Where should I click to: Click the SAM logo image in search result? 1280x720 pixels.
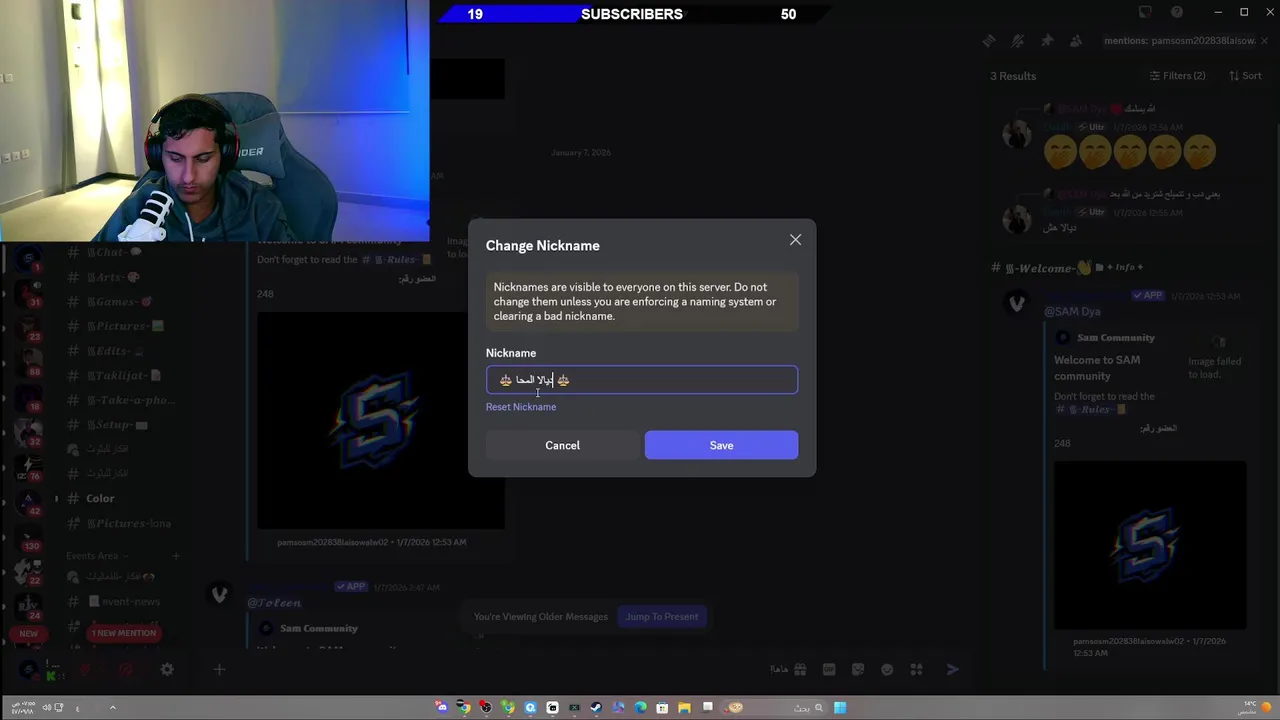1150,545
